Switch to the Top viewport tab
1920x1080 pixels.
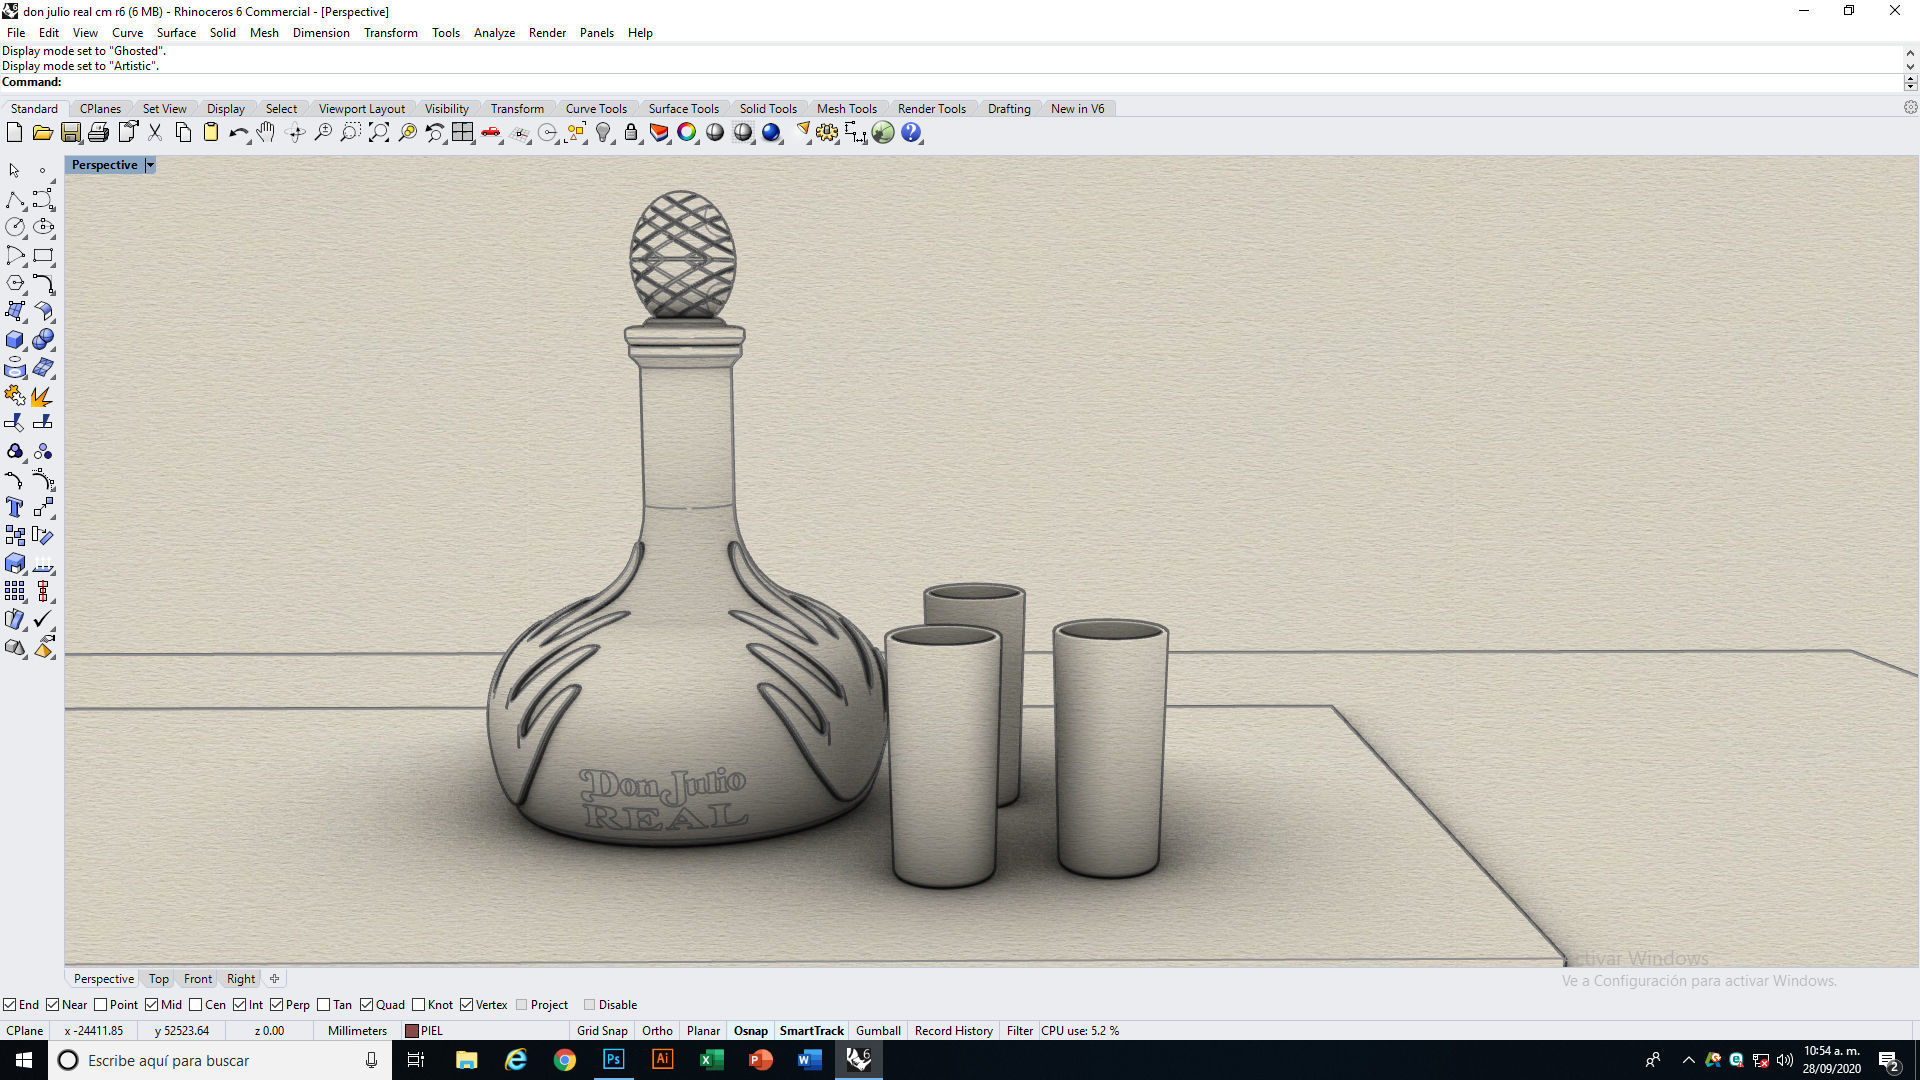coord(159,979)
